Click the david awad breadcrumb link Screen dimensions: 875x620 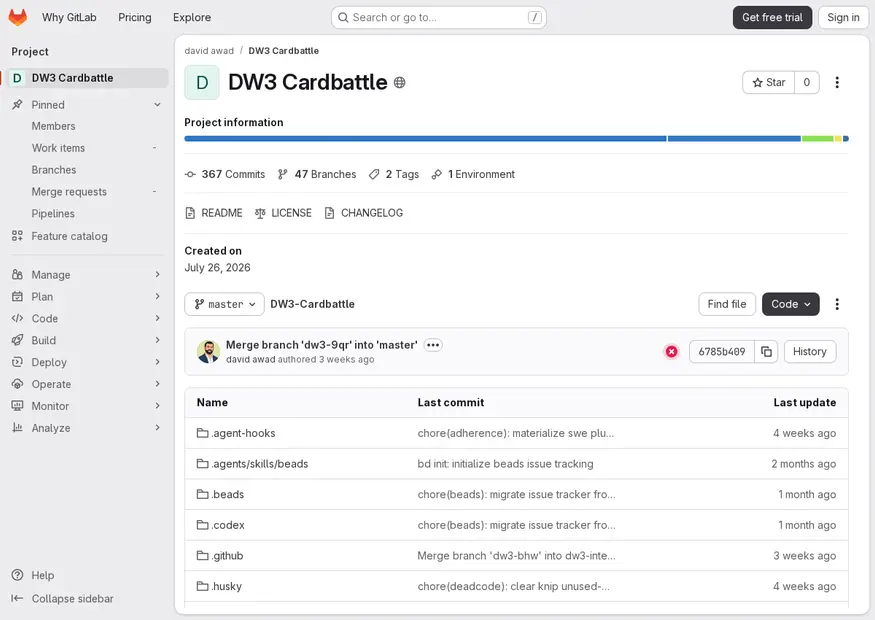pos(209,51)
